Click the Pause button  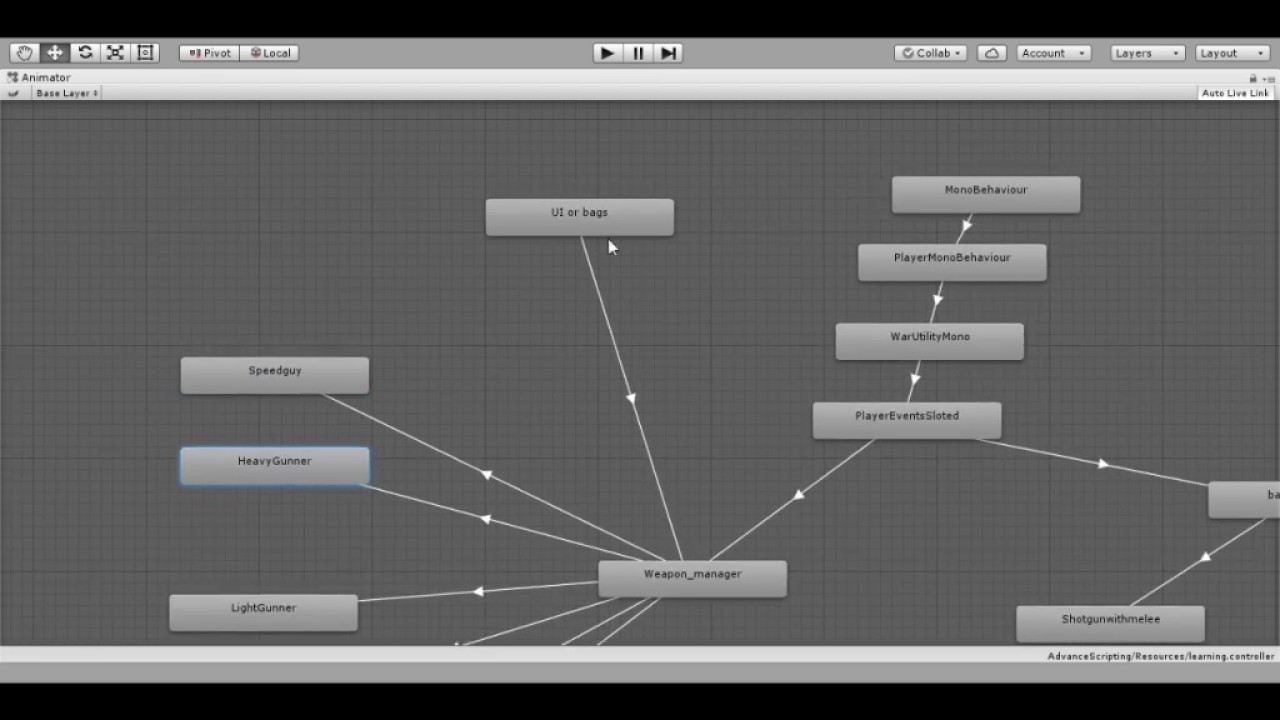638,53
